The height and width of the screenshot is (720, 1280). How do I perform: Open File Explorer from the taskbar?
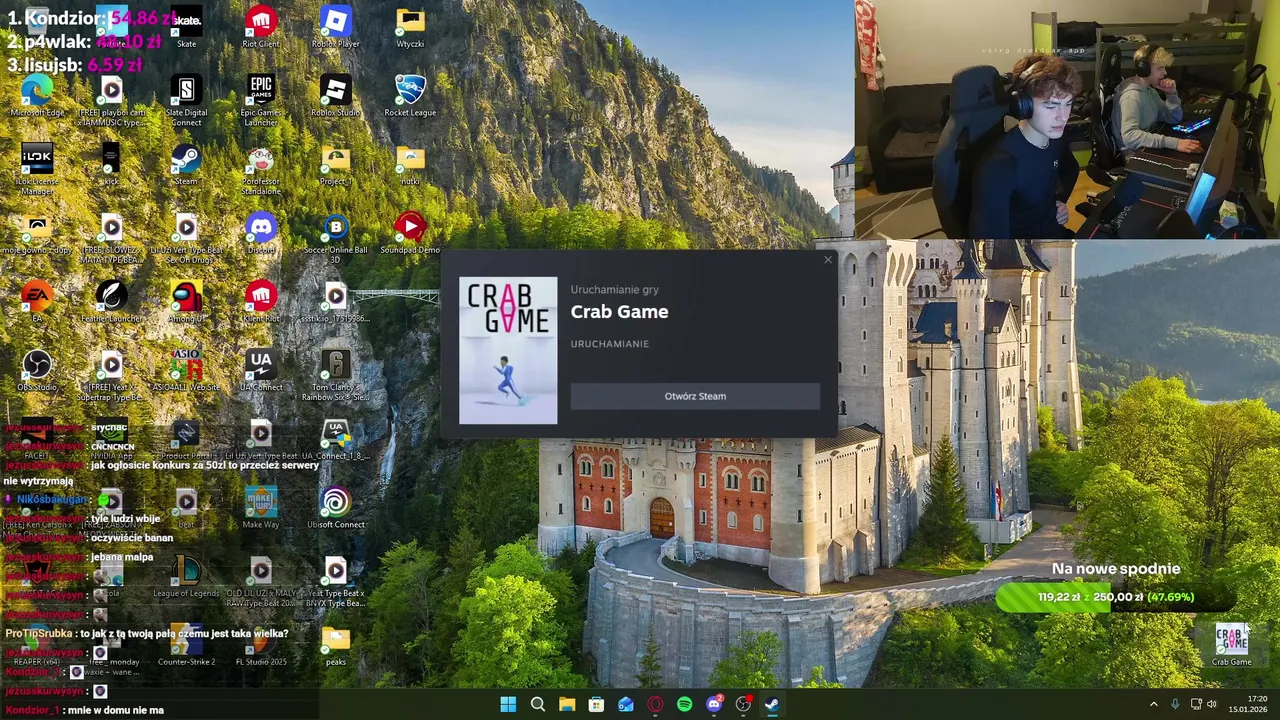[x=567, y=704]
